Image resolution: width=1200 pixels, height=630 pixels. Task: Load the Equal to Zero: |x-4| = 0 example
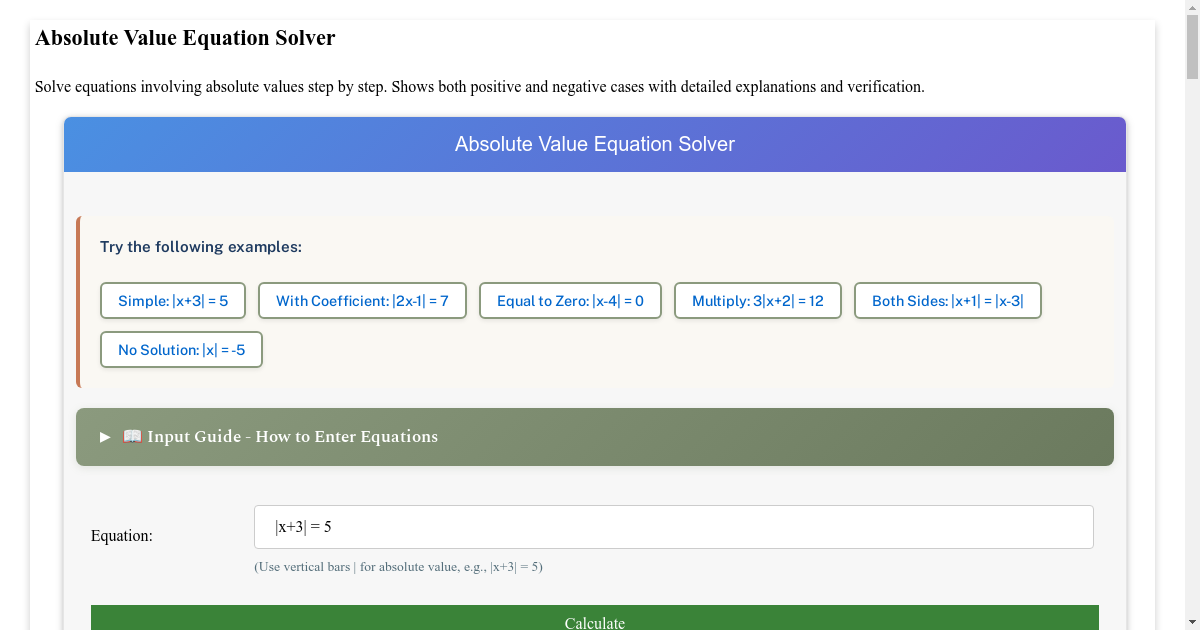pos(570,300)
